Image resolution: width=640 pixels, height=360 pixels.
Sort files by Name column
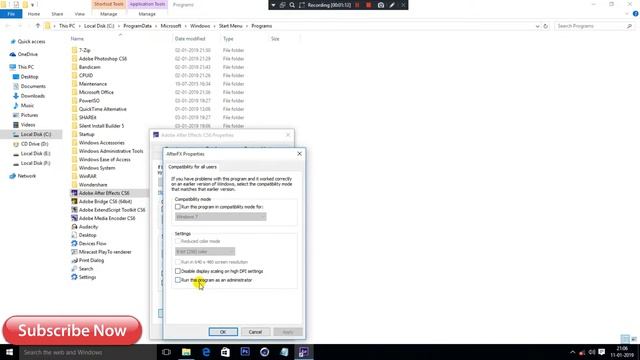click(77, 39)
